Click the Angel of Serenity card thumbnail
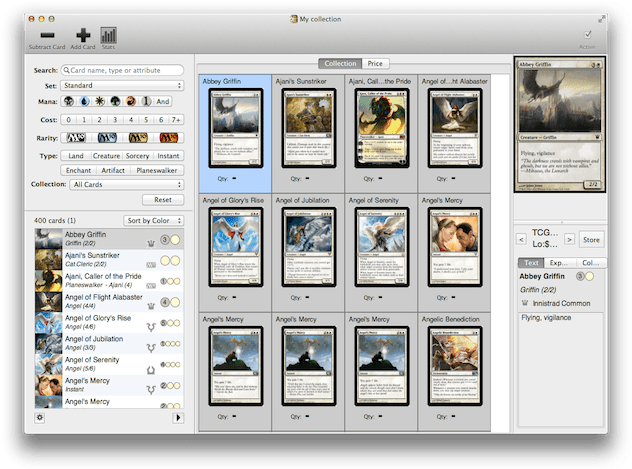 pos(382,247)
